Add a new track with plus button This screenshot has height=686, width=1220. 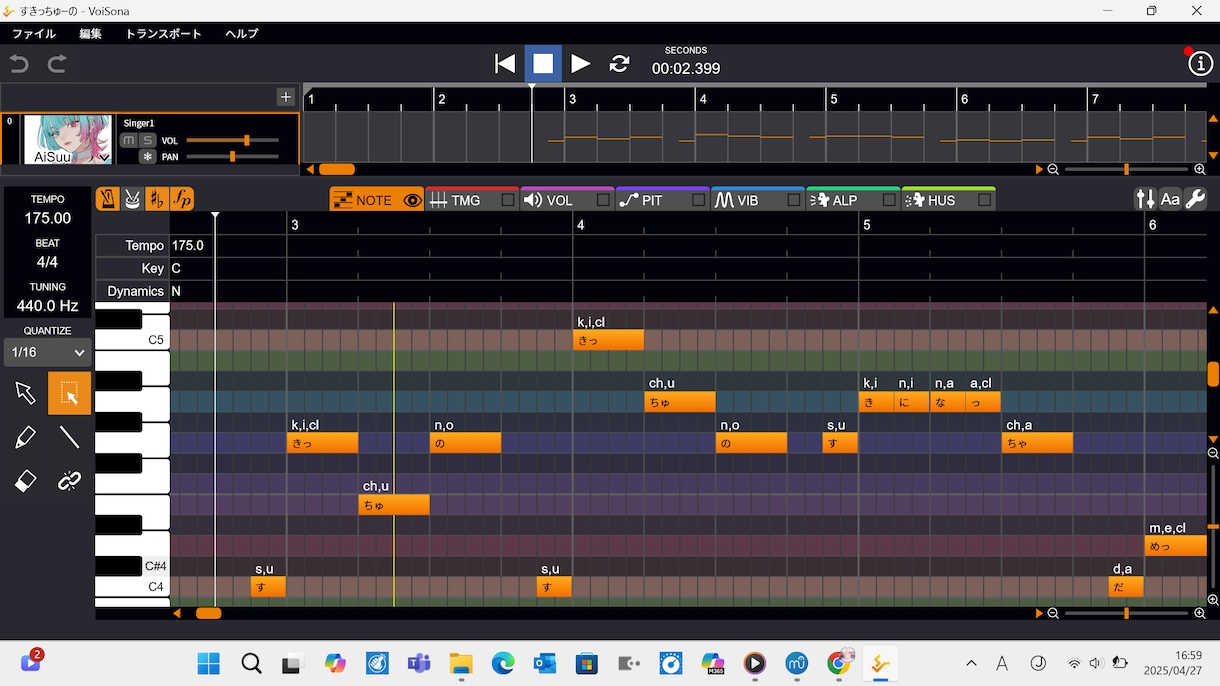coord(286,97)
